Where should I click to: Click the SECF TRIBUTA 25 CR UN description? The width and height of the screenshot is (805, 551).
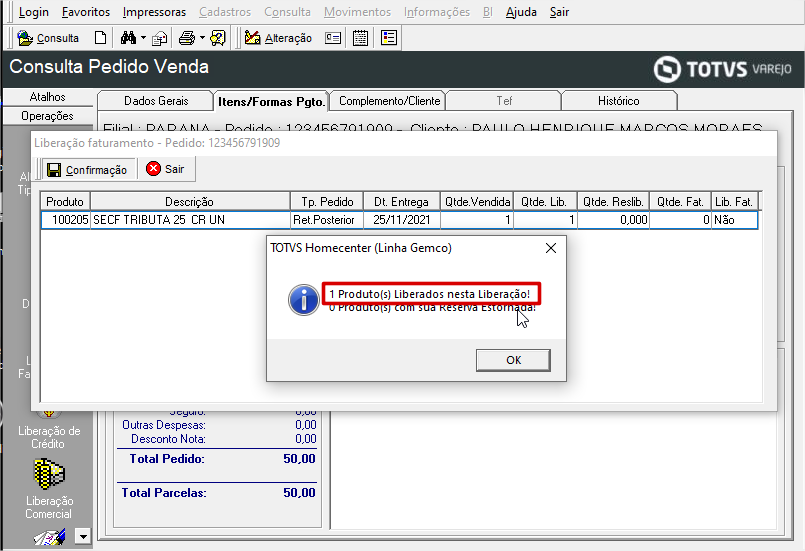tap(190, 220)
